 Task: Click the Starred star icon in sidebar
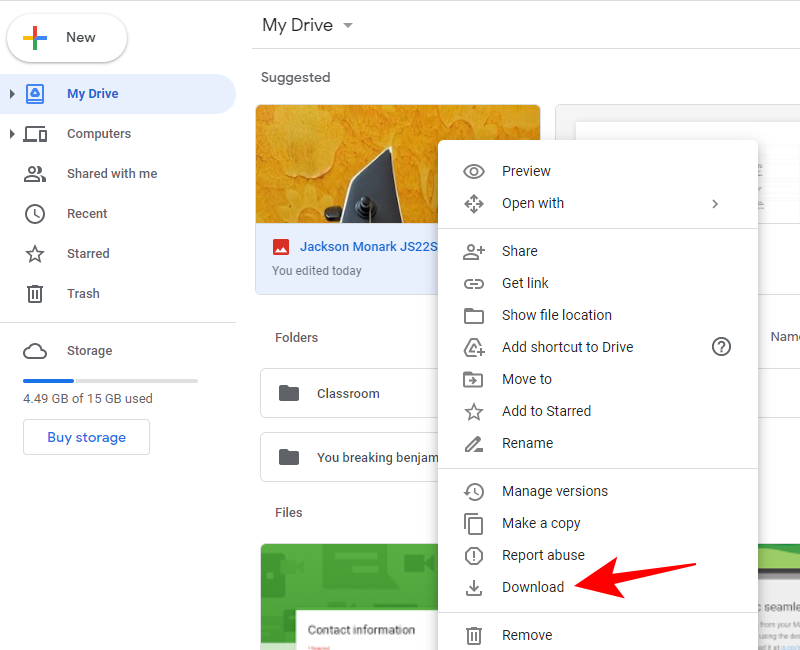pyautogui.click(x=35, y=254)
